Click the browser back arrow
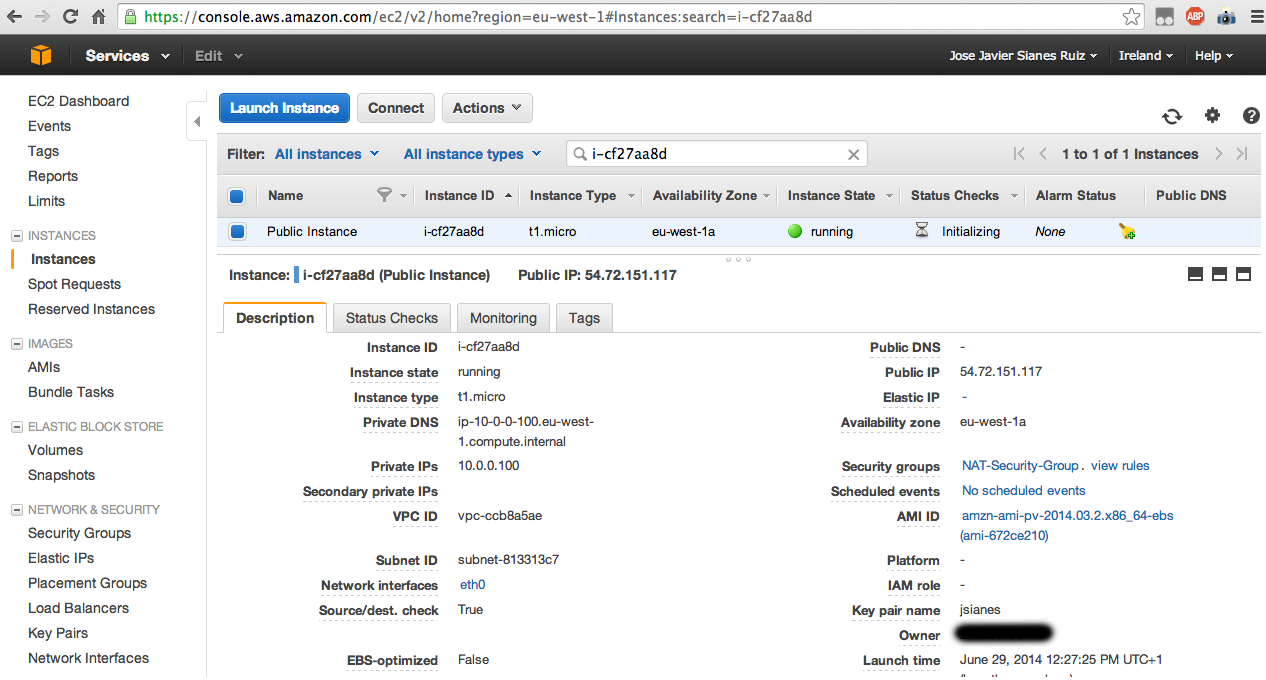The width and height of the screenshot is (1266, 680). click(x=15, y=16)
